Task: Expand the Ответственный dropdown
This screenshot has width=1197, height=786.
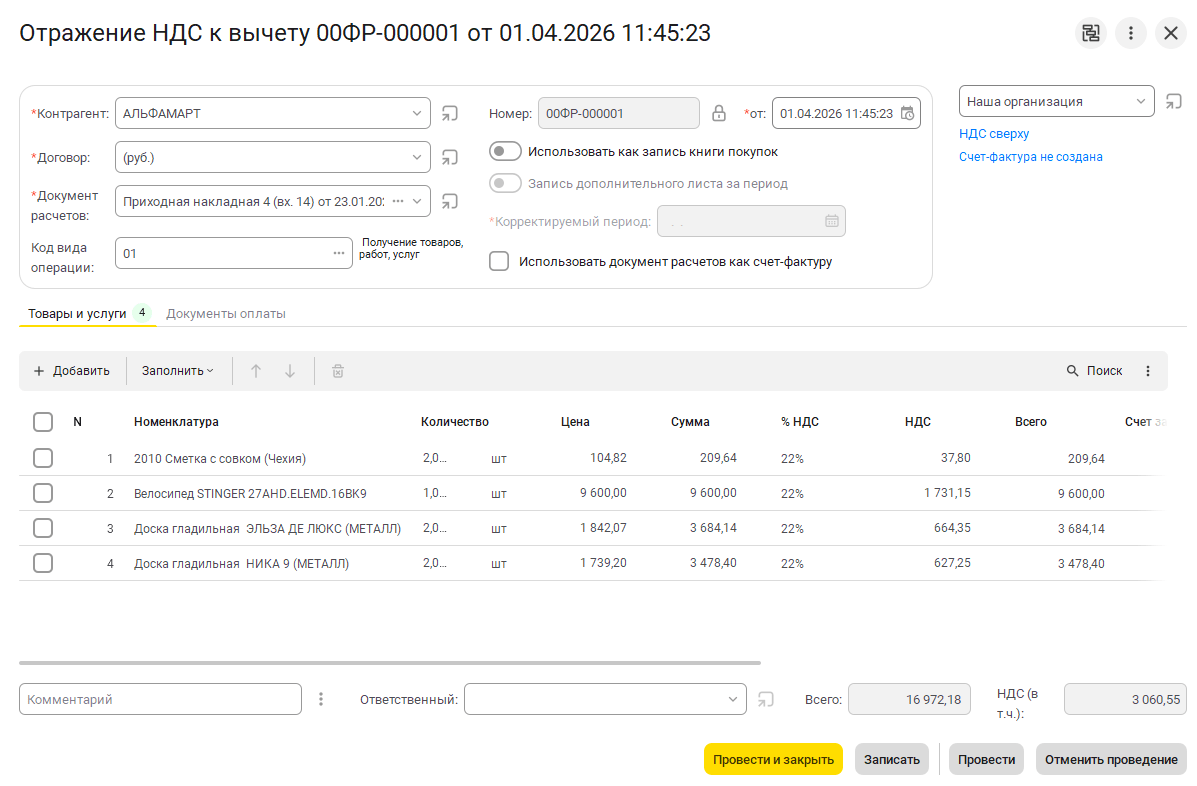Action: pyautogui.click(x=732, y=700)
